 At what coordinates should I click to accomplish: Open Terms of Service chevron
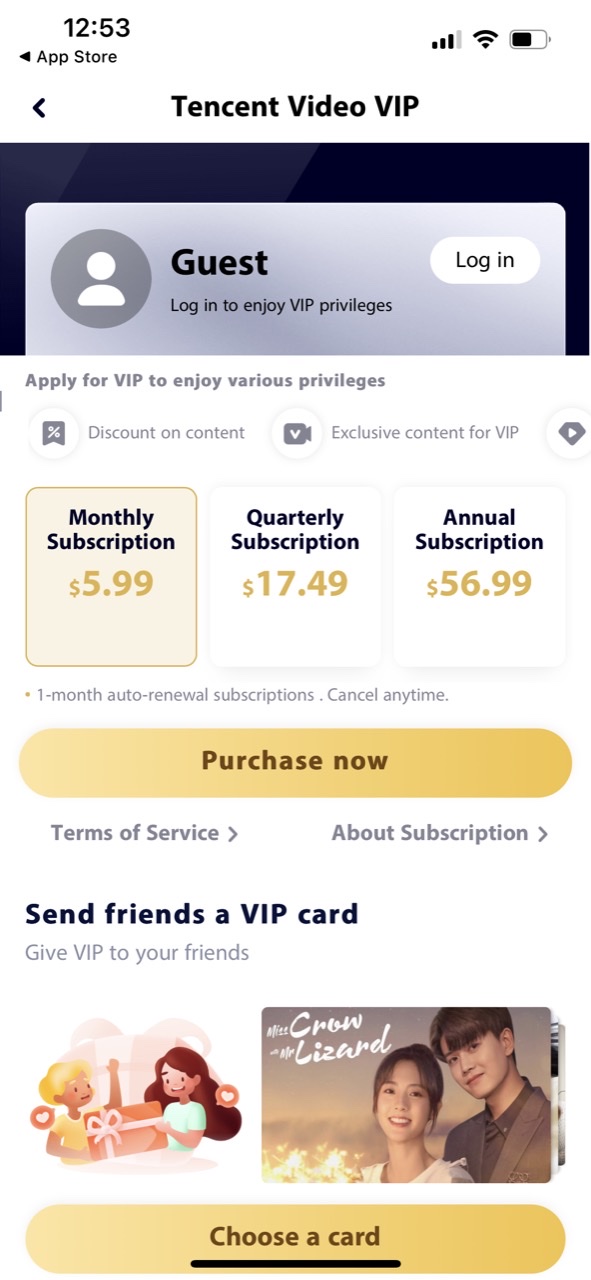click(233, 834)
